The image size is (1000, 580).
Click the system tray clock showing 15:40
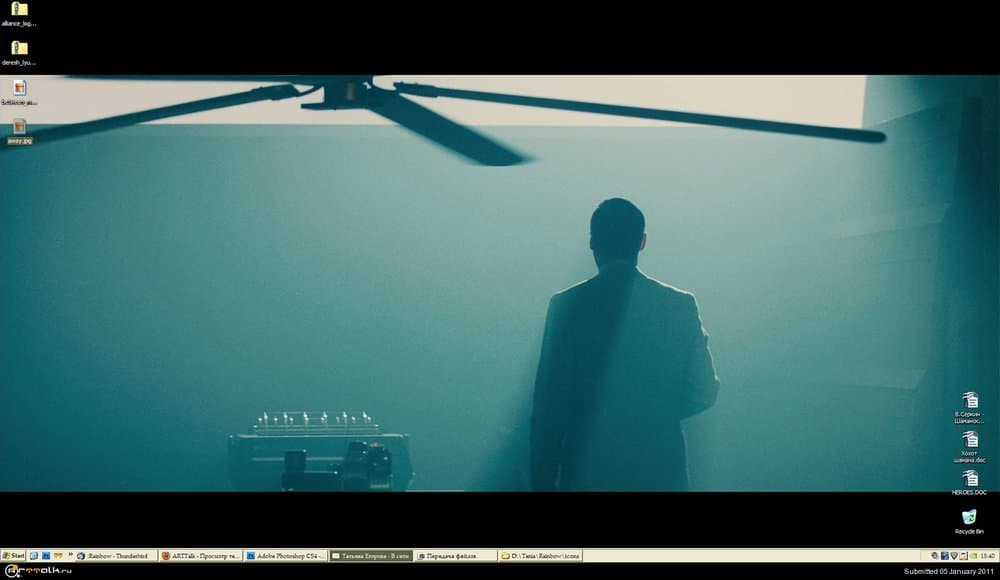point(987,555)
